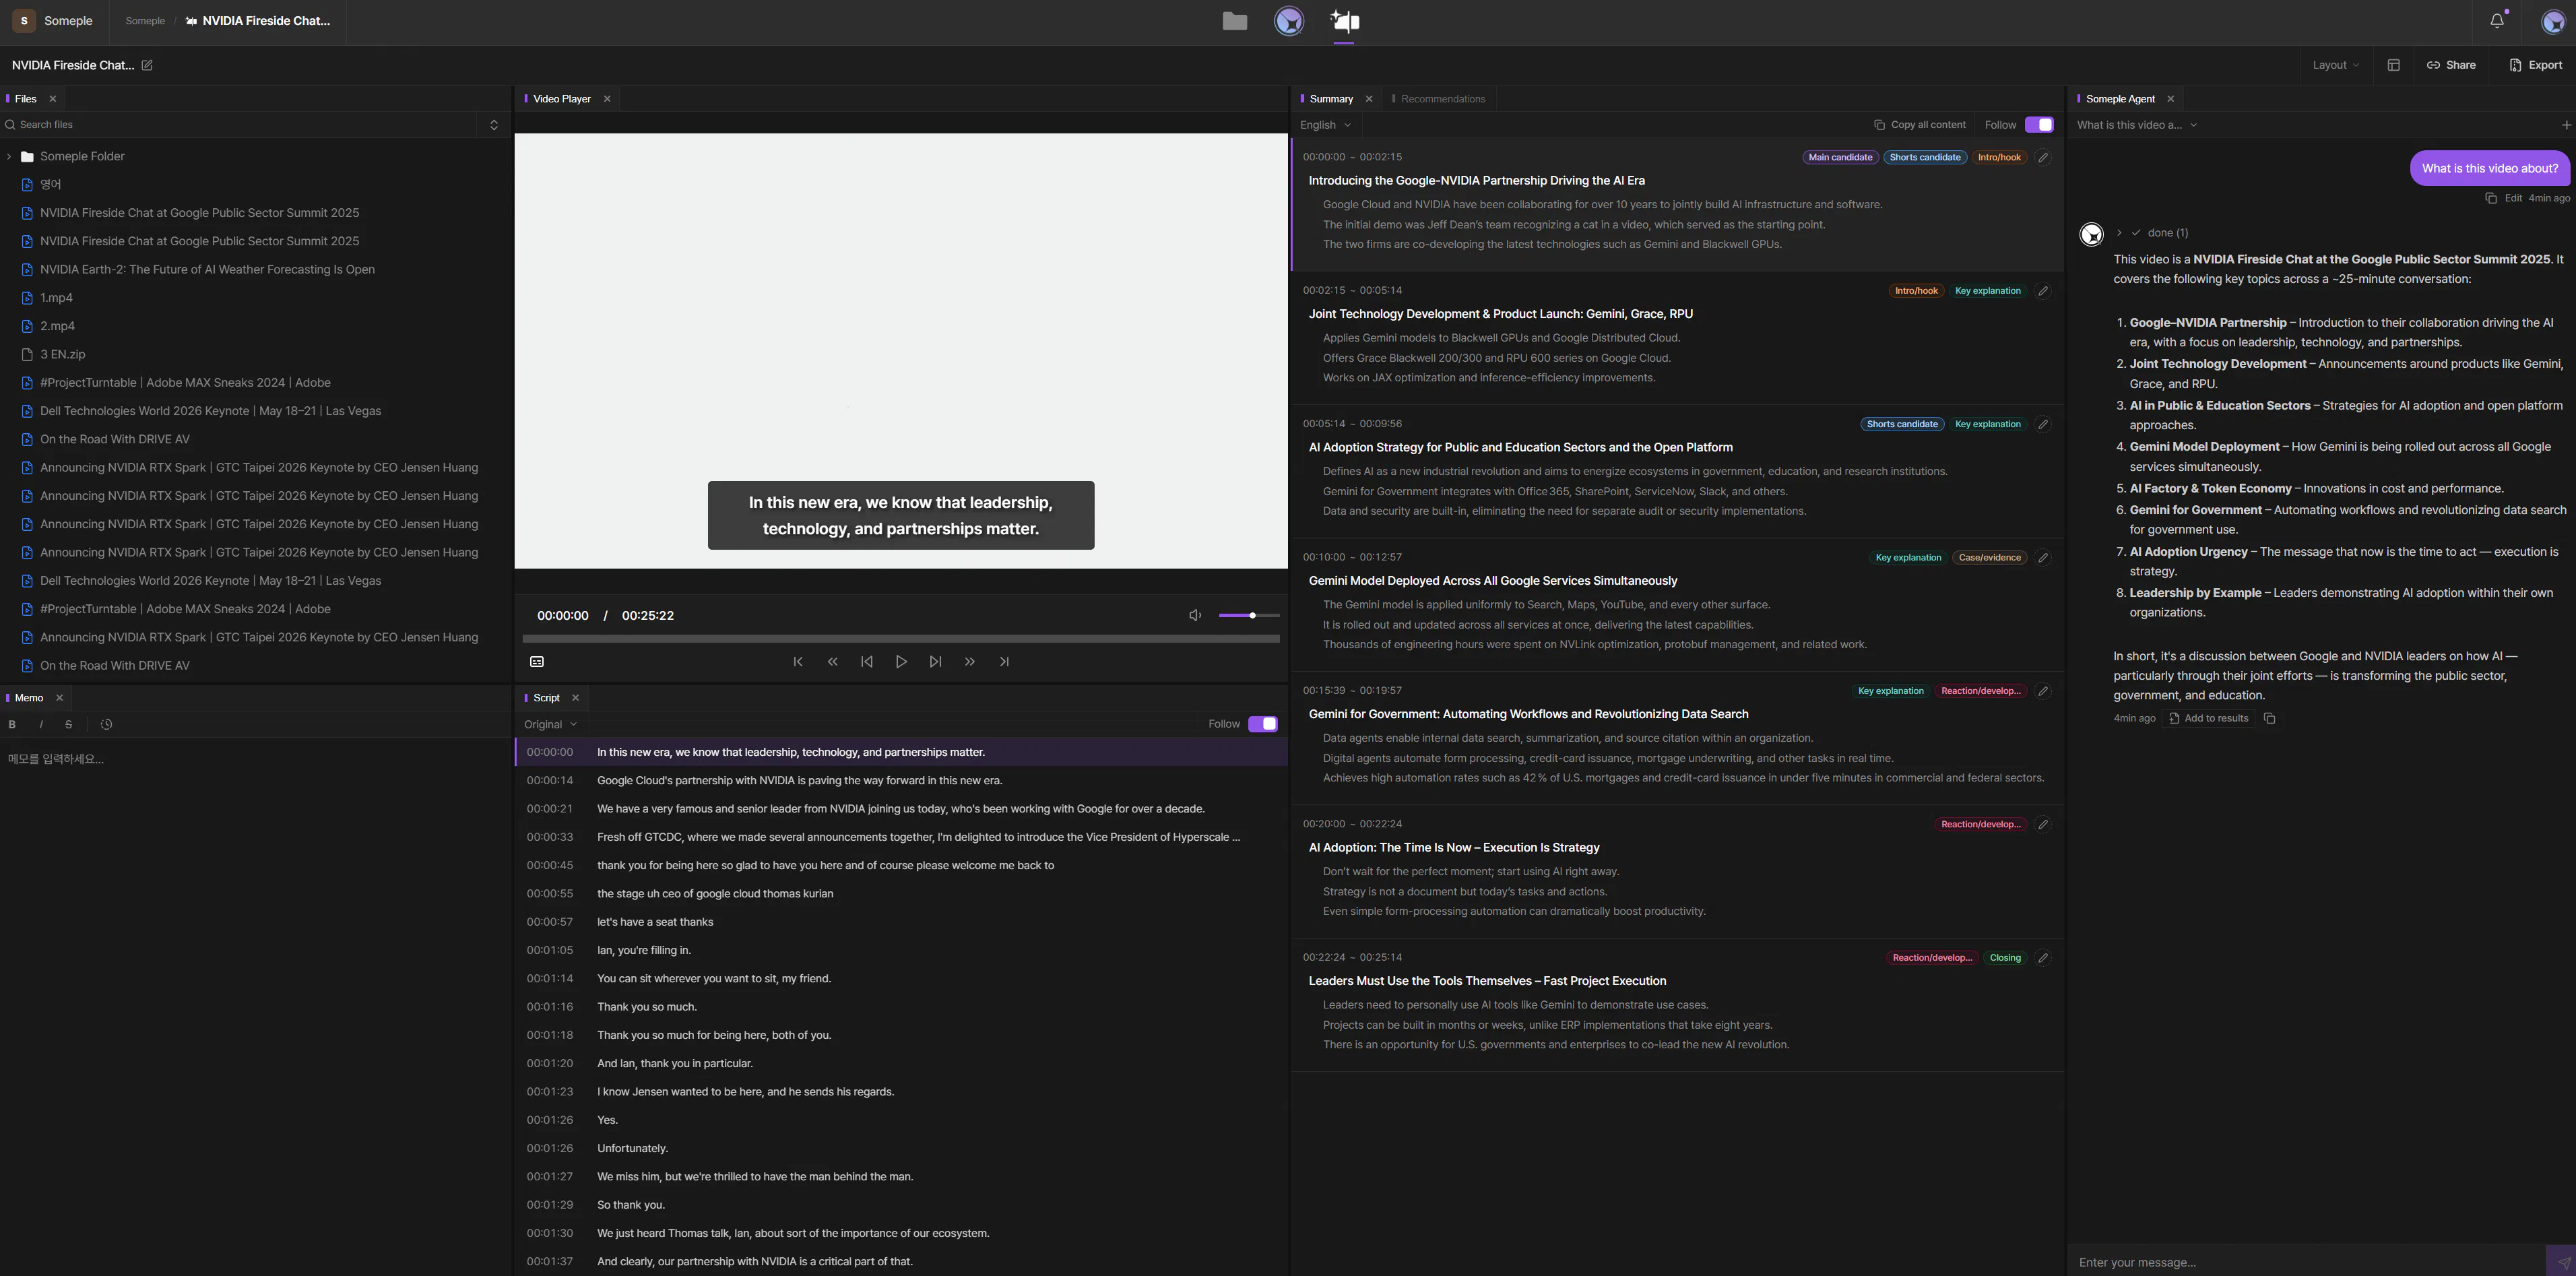Select the Script tab
This screenshot has width=2576, height=1276.
tap(546, 698)
